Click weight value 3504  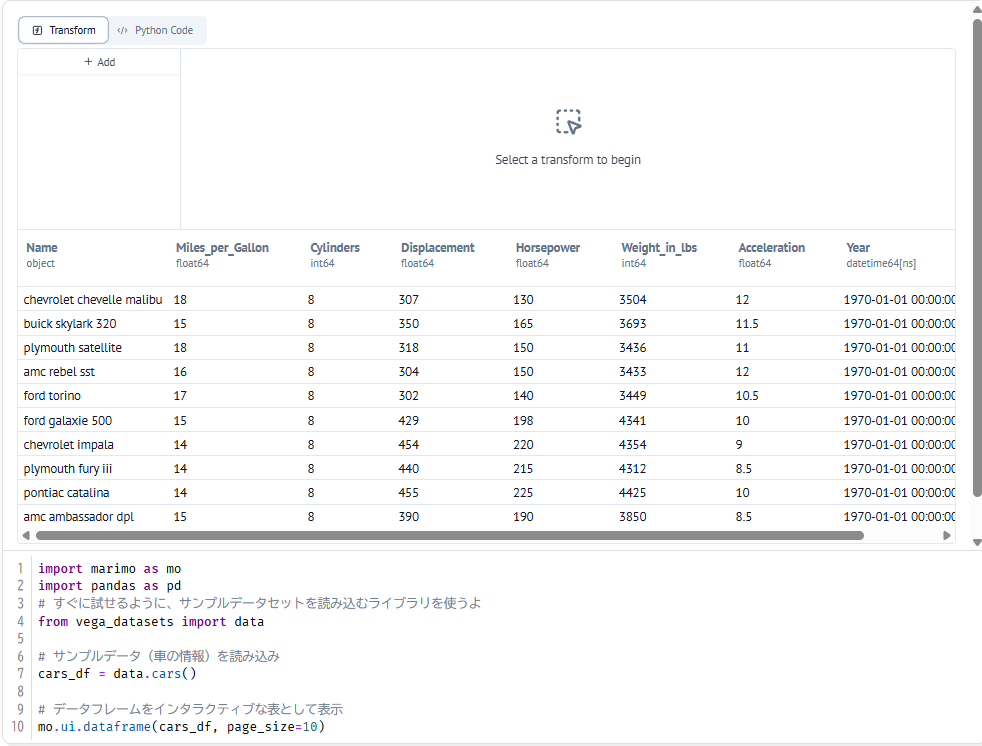click(x=633, y=299)
